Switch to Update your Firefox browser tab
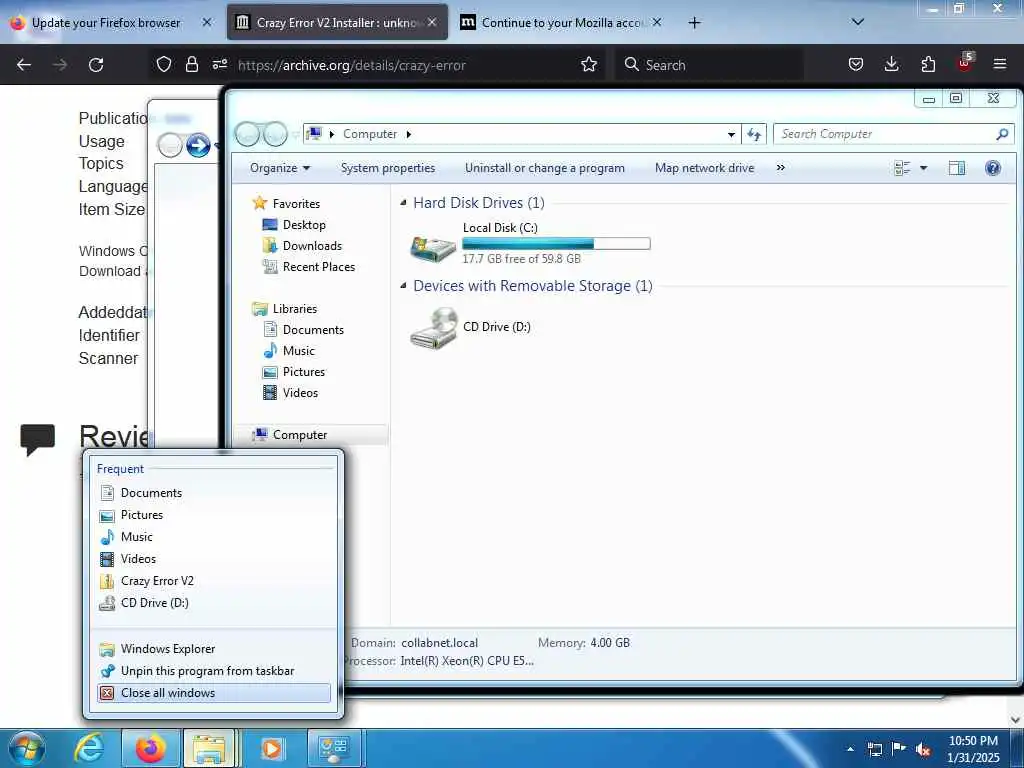Viewport: 1024px width, 768px height. [x=106, y=23]
